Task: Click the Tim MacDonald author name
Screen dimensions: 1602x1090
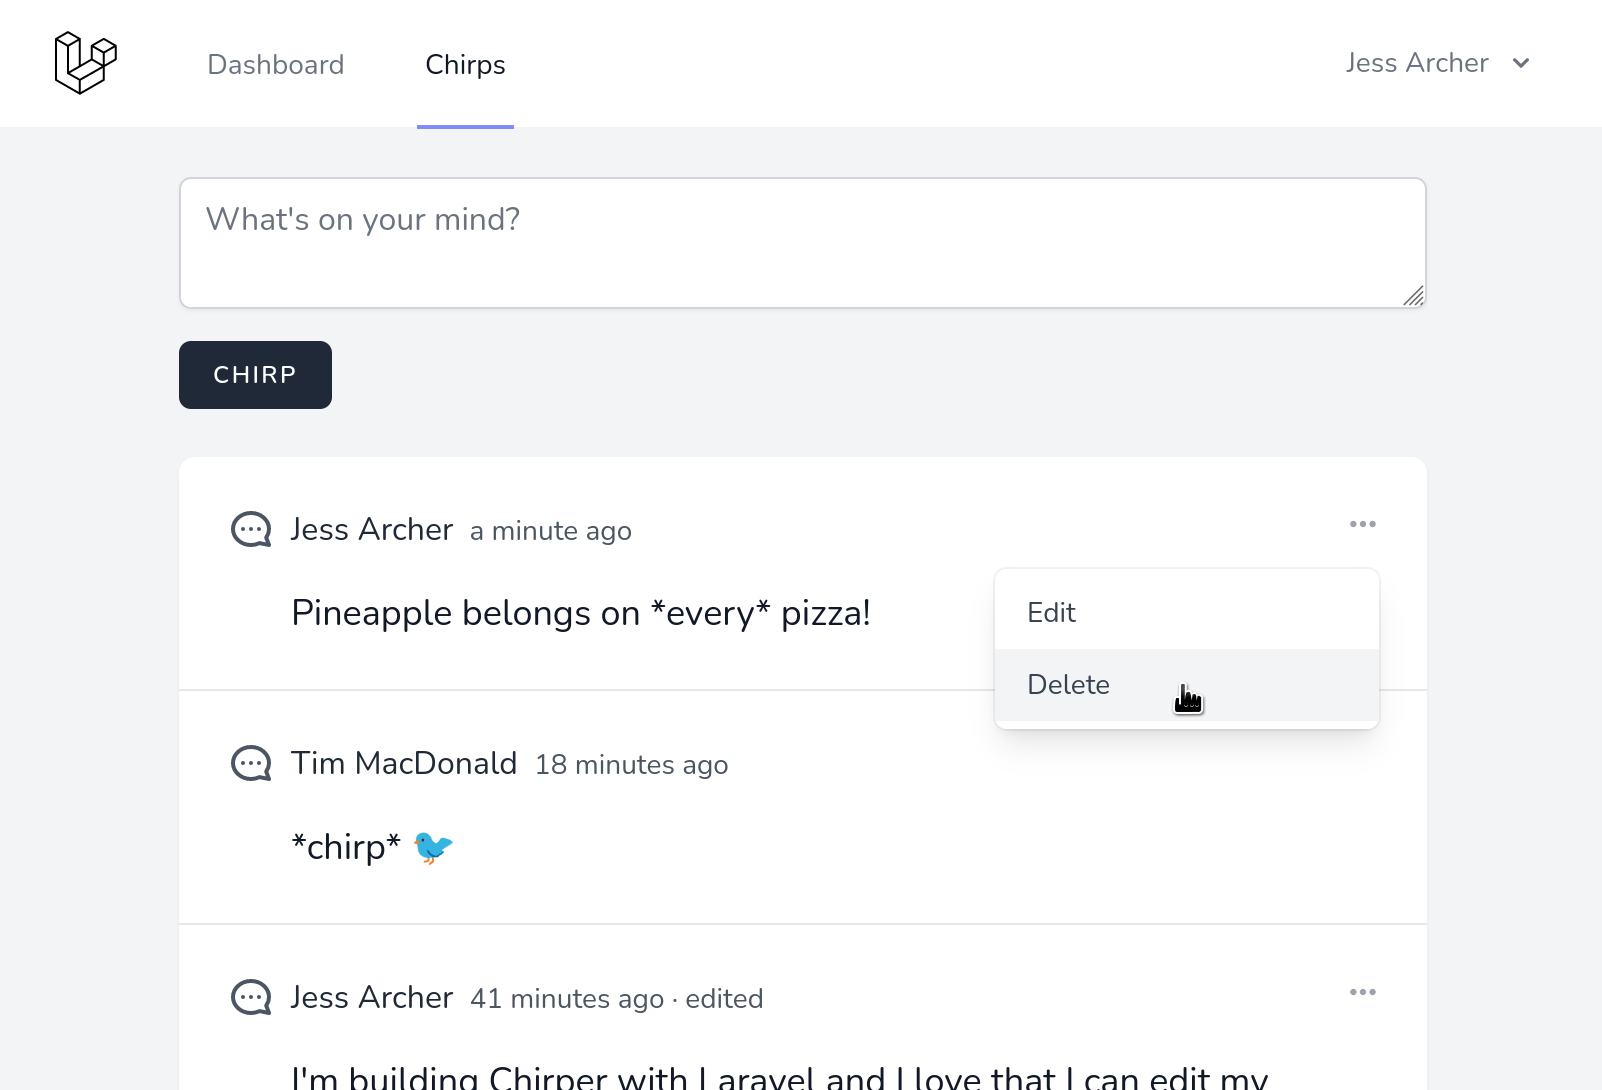Action: click(x=404, y=764)
